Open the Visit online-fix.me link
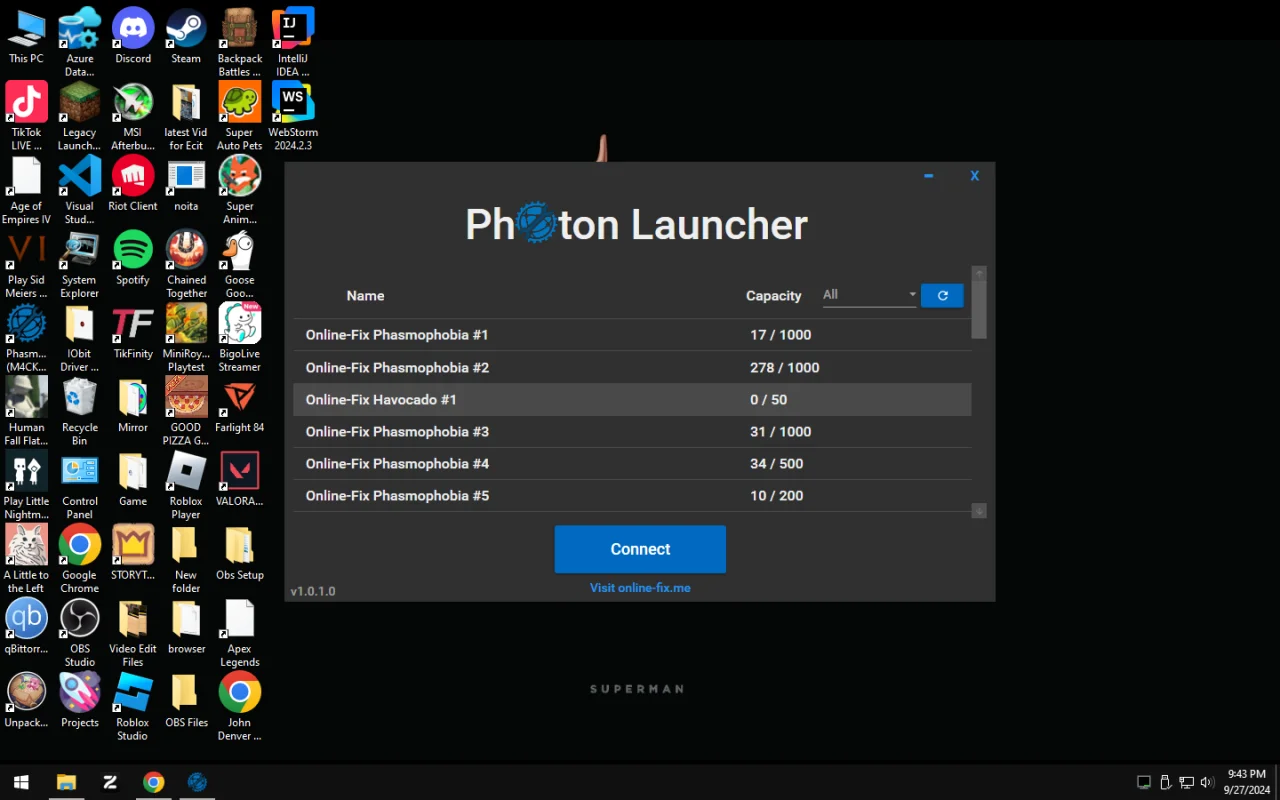 [x=640, y=588]
